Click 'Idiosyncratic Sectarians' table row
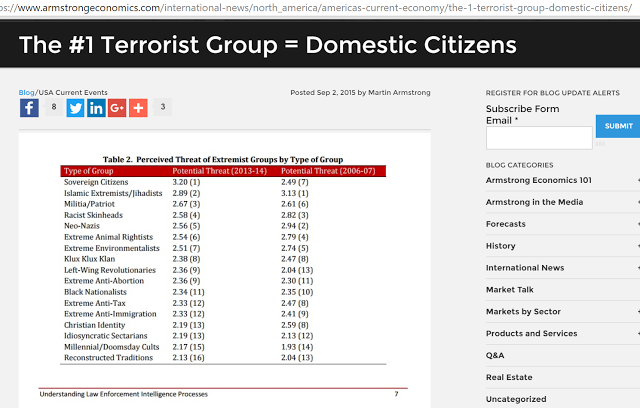Screen dimensions: 640x408 pos(223,336)
